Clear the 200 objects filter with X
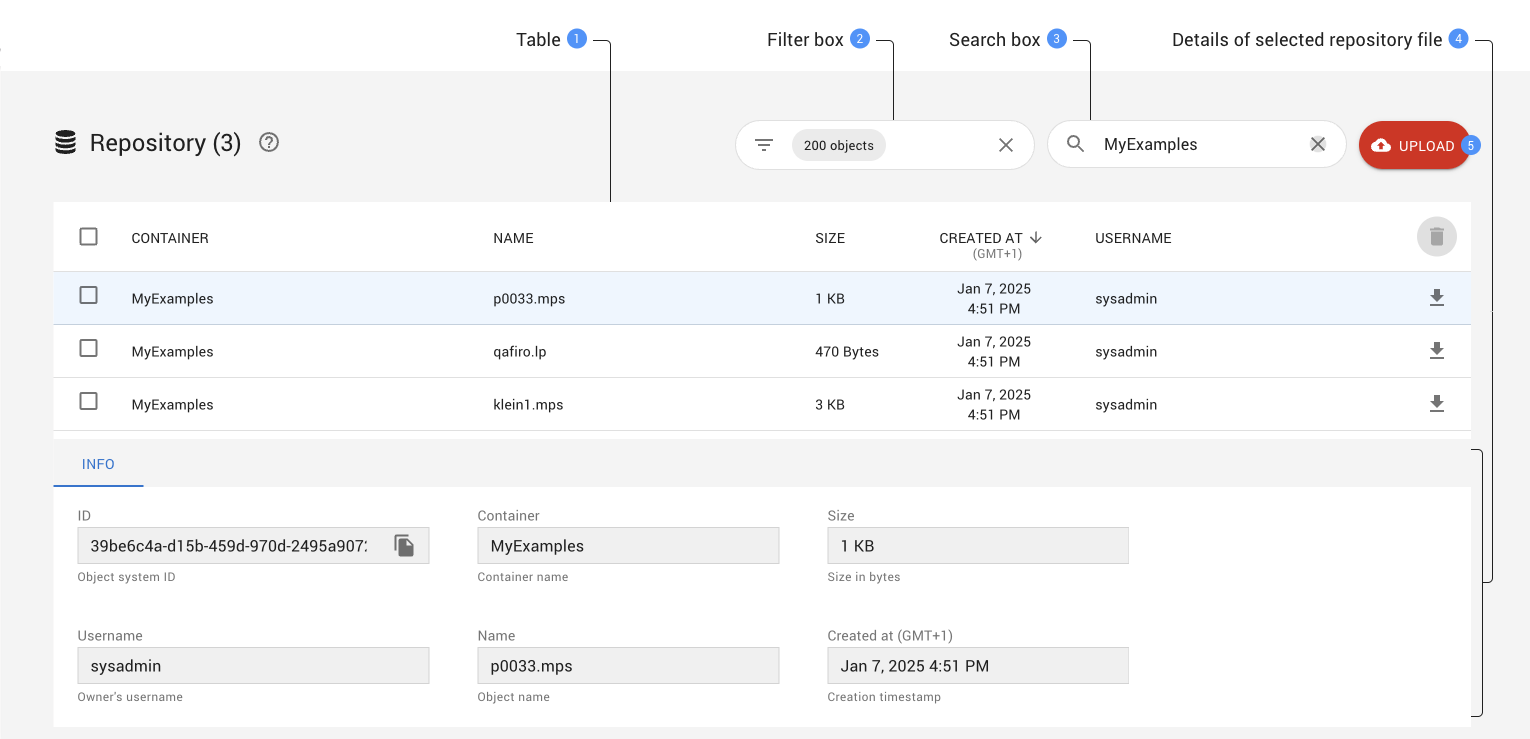 1006,145
